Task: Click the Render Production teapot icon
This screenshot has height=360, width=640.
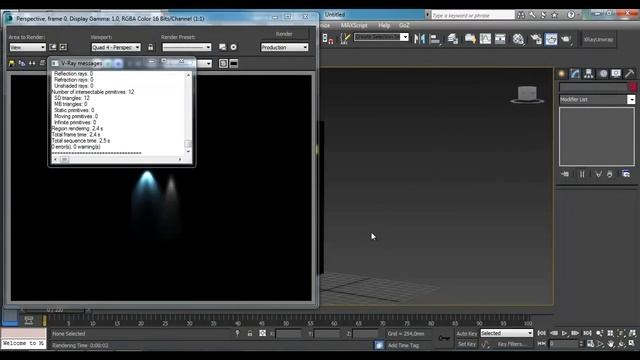Action: 566,39
